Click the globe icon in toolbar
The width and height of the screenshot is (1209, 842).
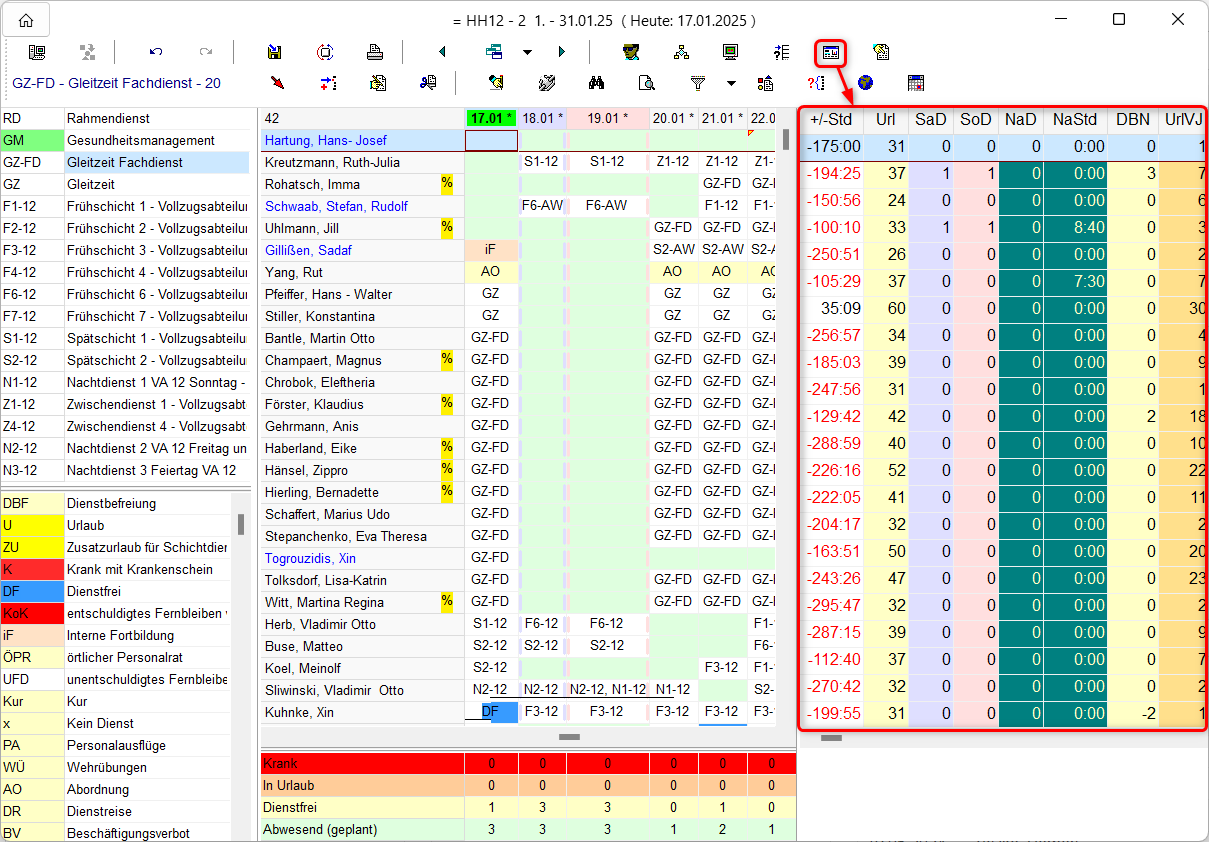865,83
